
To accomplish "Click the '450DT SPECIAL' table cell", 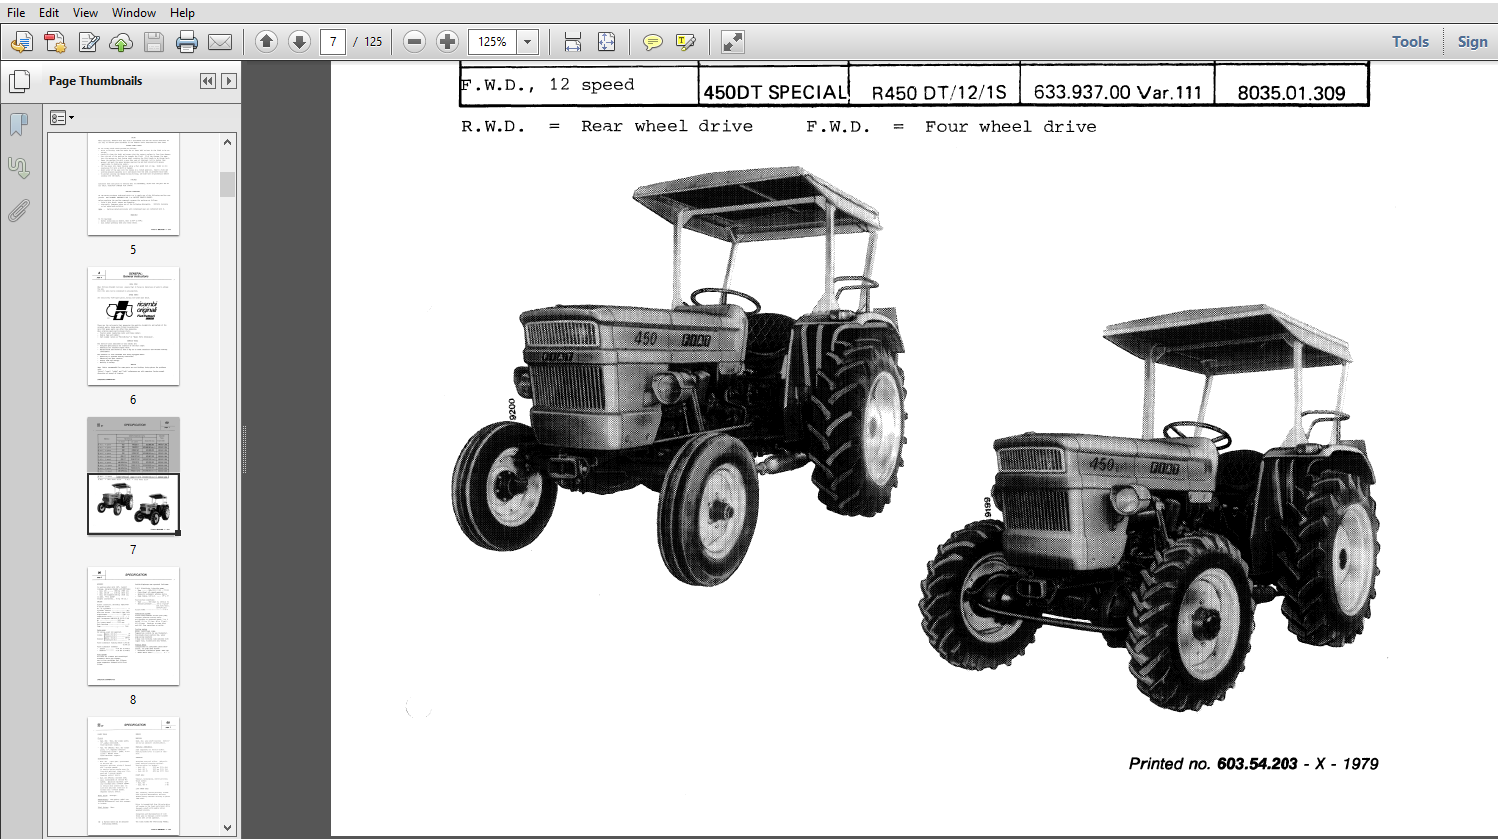I will [774, 85].
